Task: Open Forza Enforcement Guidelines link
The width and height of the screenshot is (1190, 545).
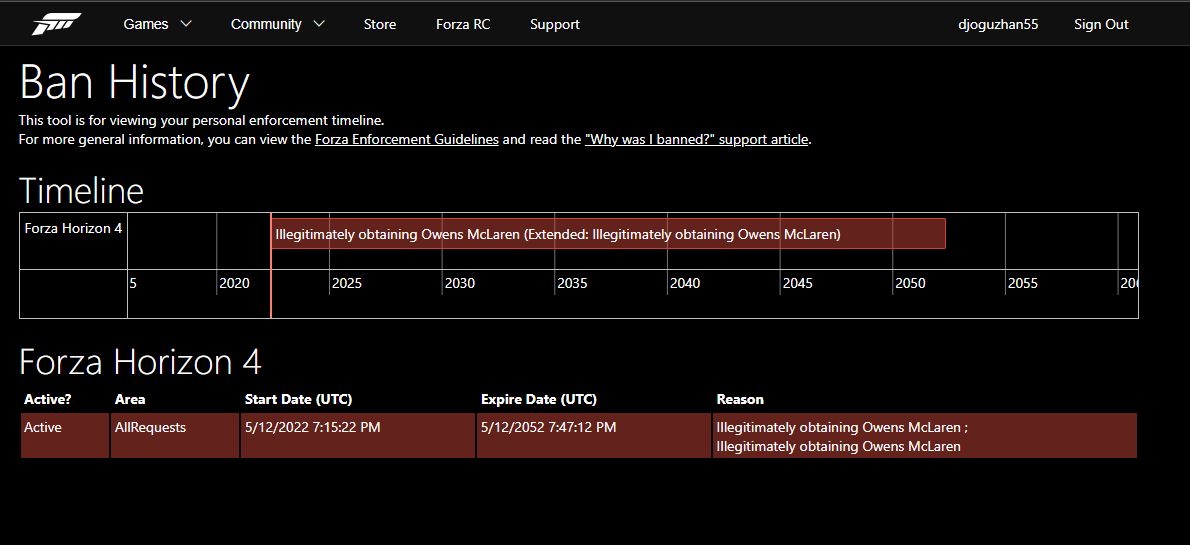Action: point(407,140)
